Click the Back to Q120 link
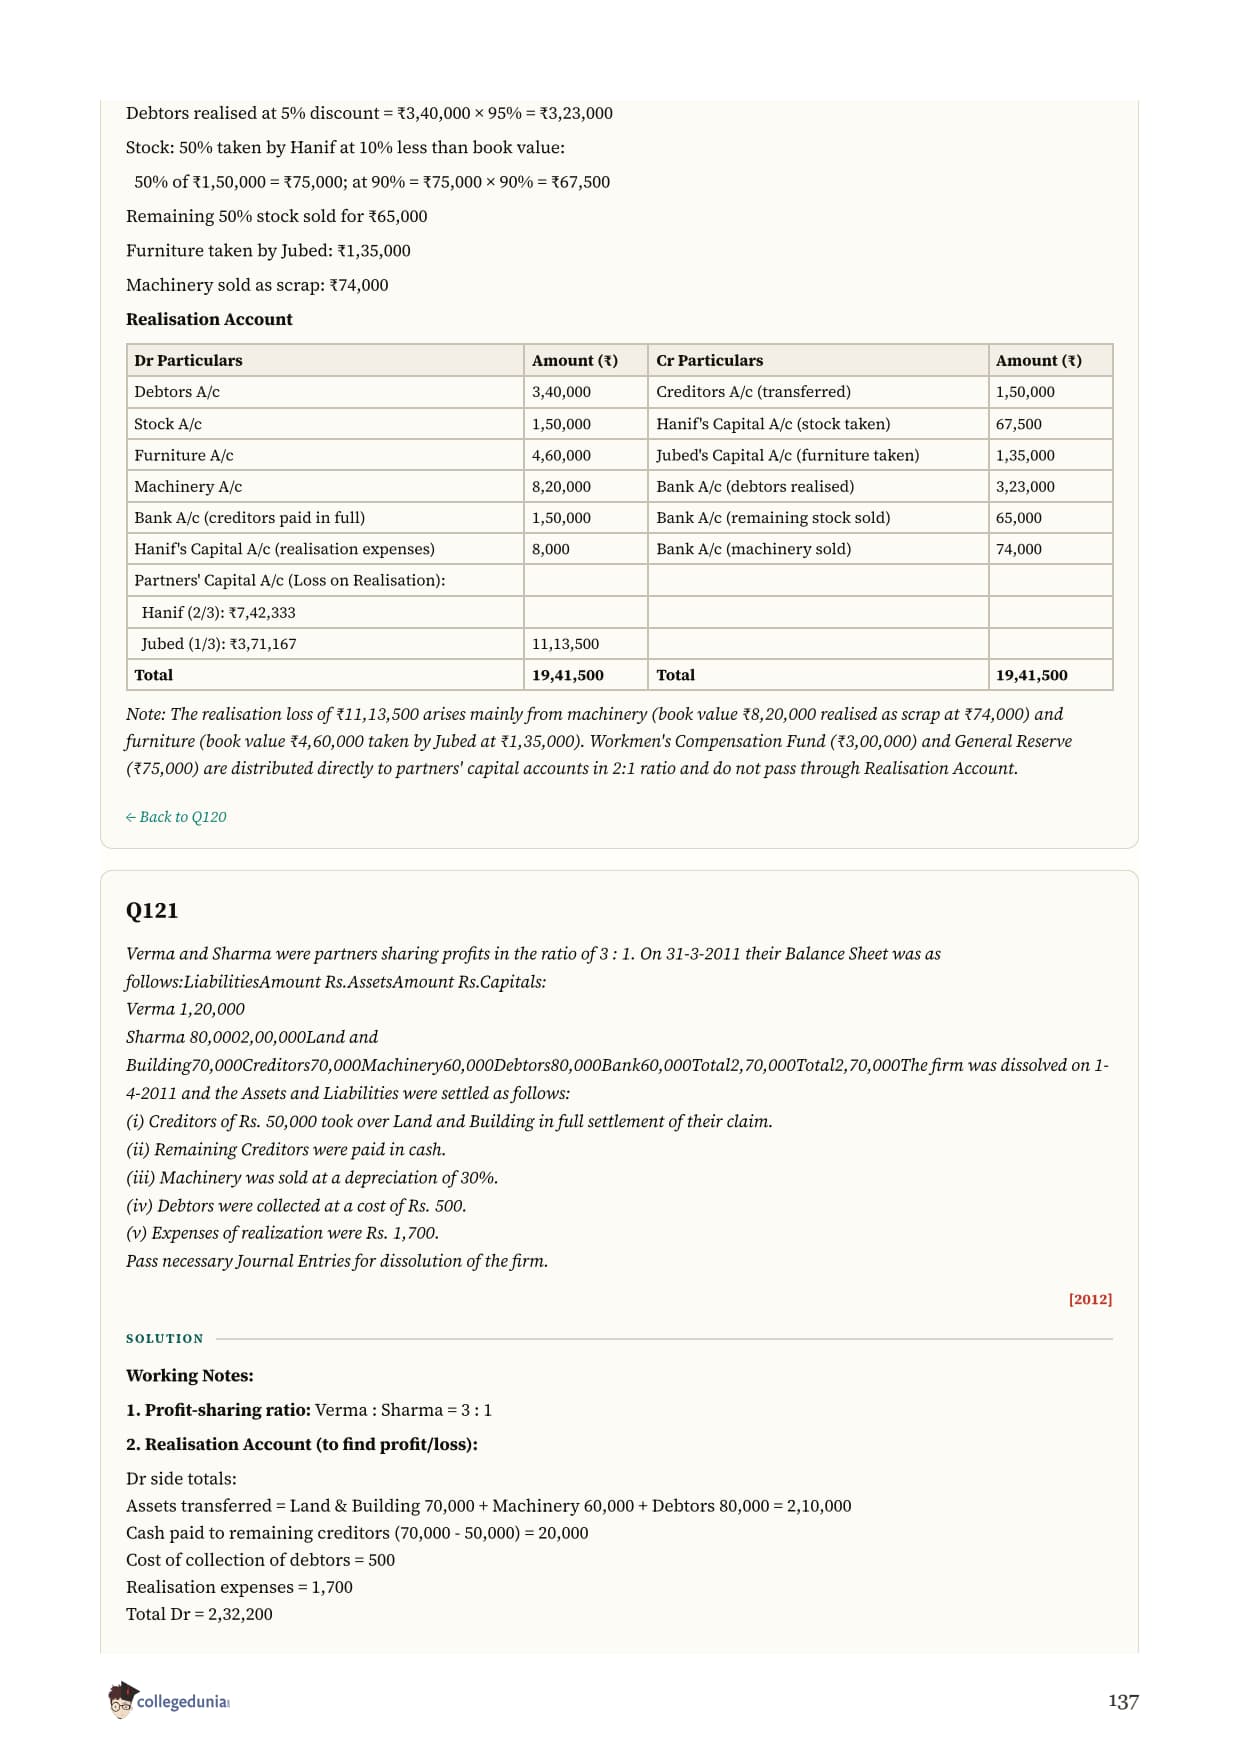 pyautogui.click(x=176, y=817)
